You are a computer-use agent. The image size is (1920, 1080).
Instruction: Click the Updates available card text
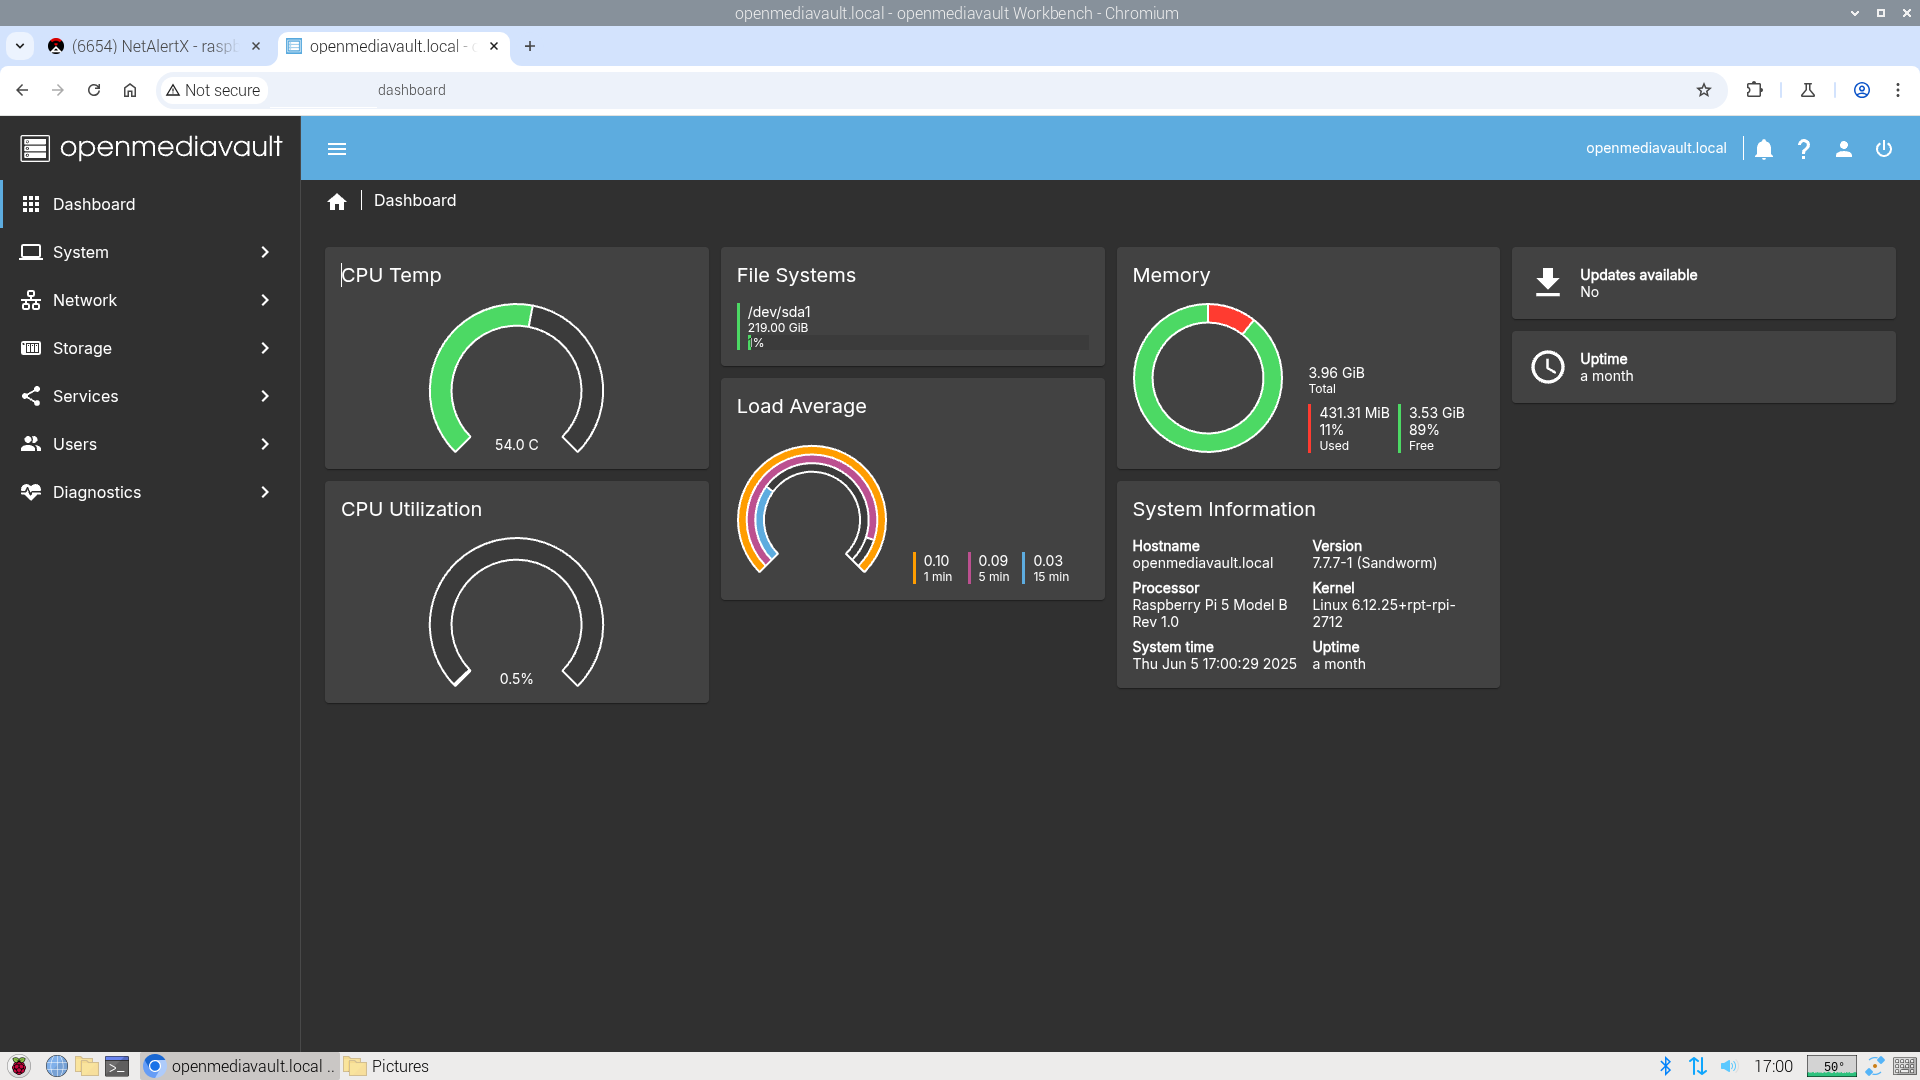(x=1638, y=283)
